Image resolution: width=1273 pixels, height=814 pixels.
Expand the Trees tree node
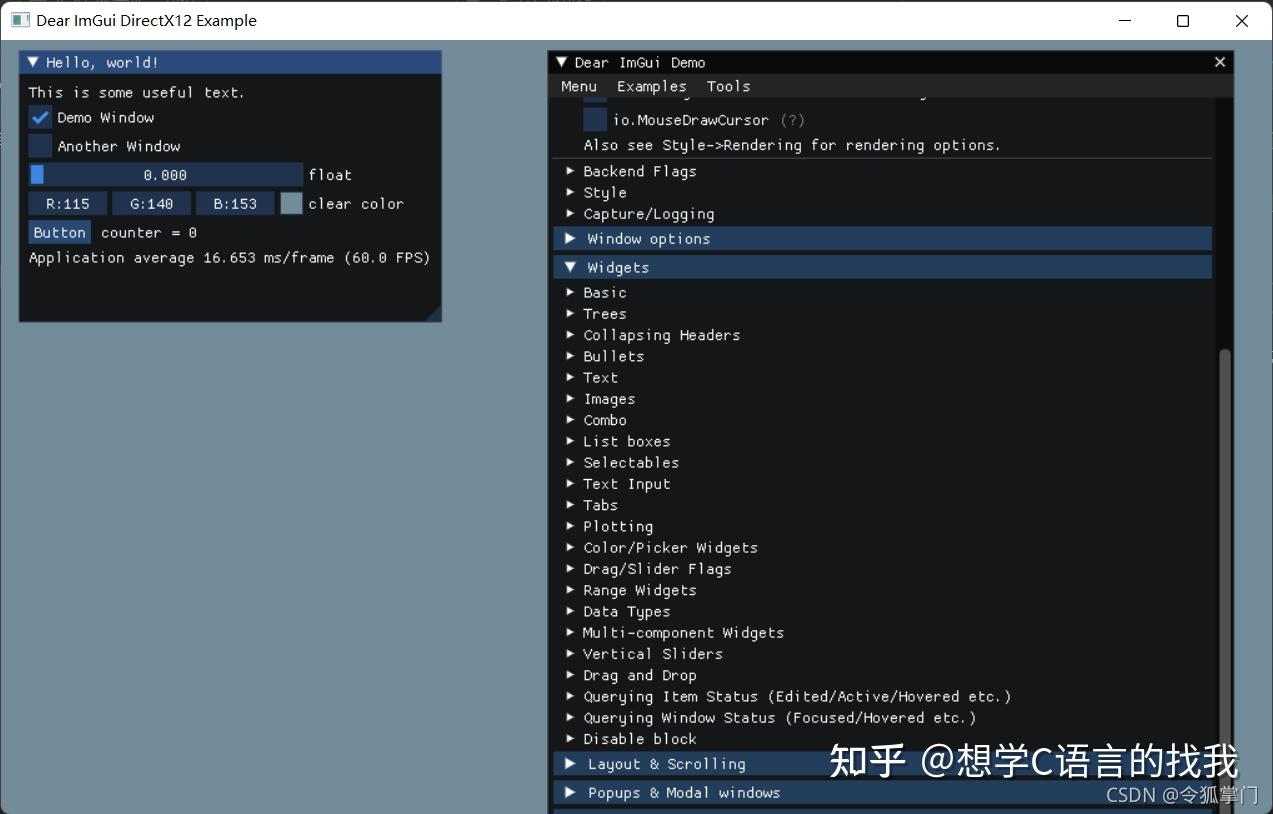[604, 313]
